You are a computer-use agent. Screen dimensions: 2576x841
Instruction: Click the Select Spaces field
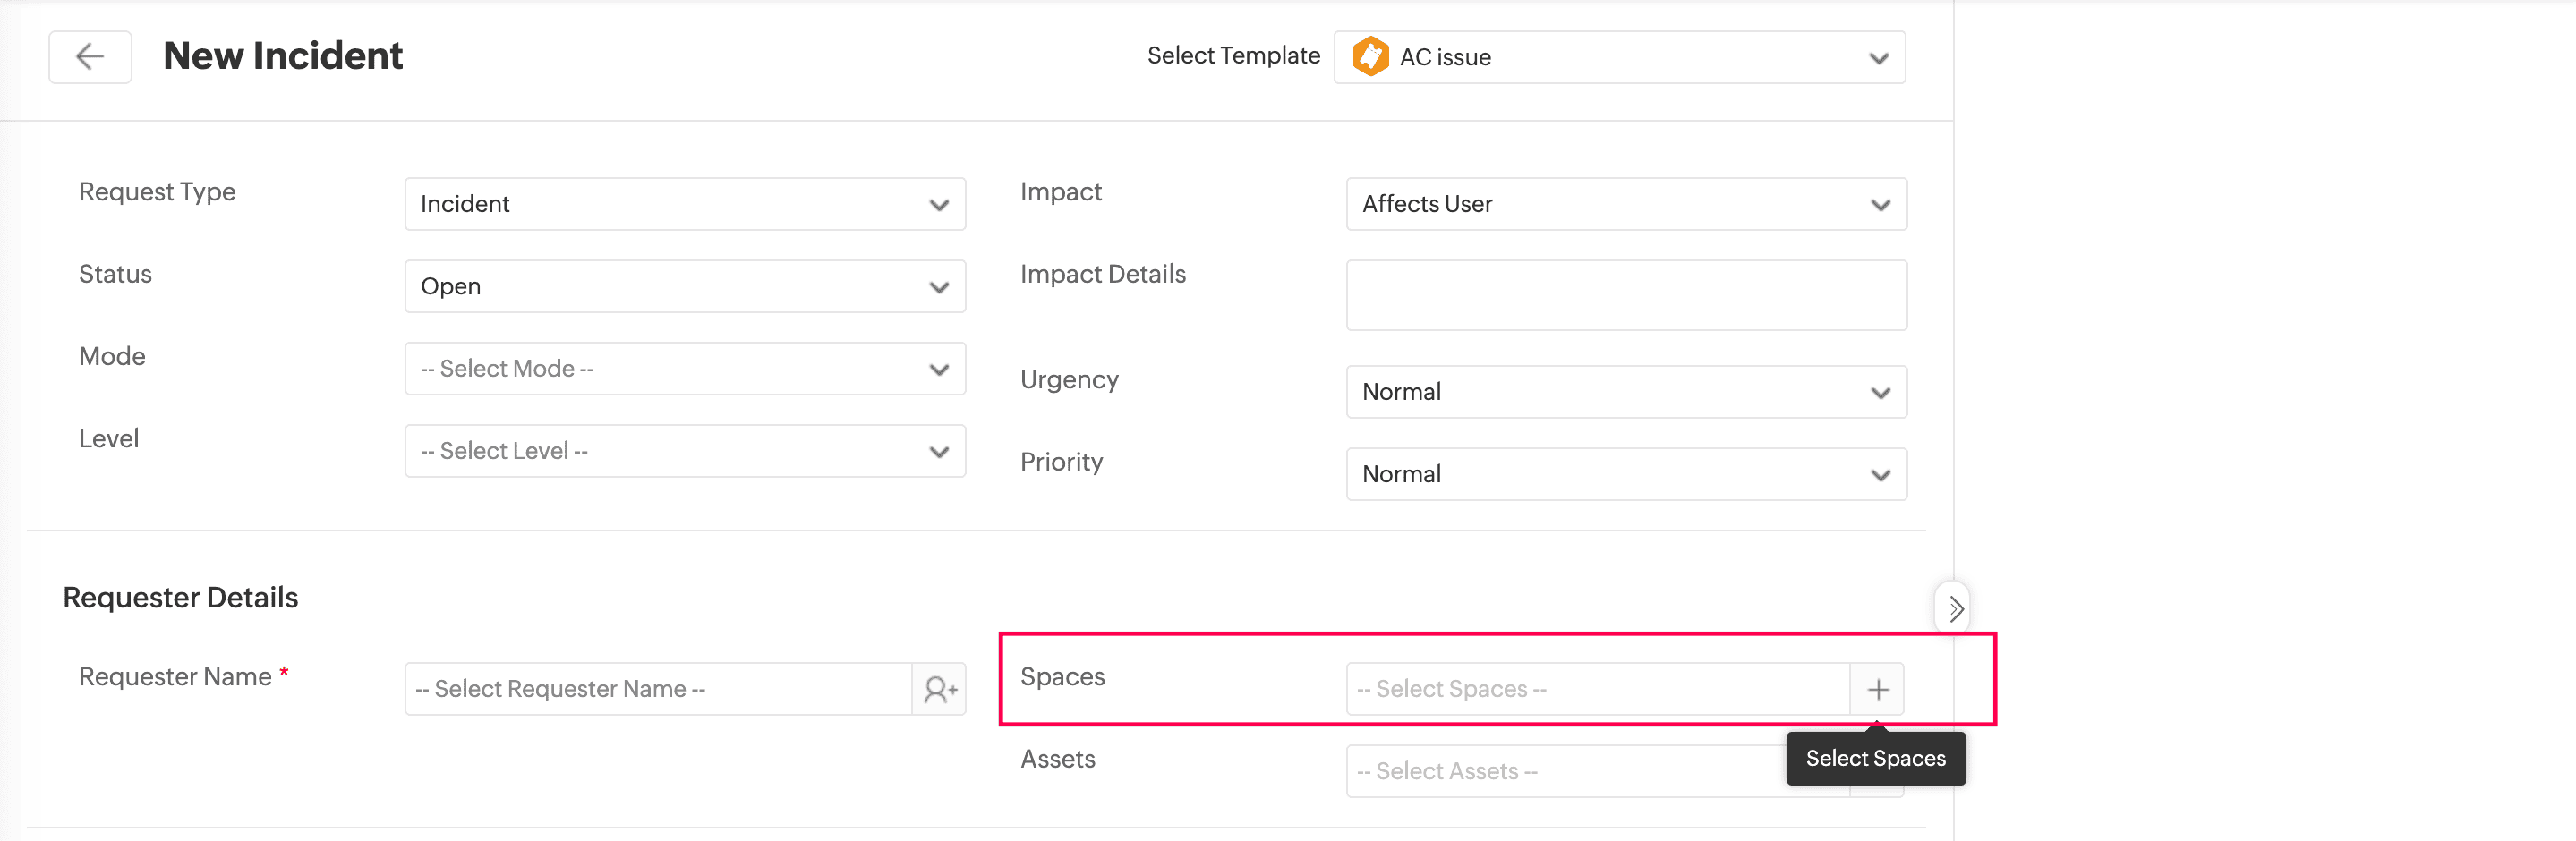1596,689
